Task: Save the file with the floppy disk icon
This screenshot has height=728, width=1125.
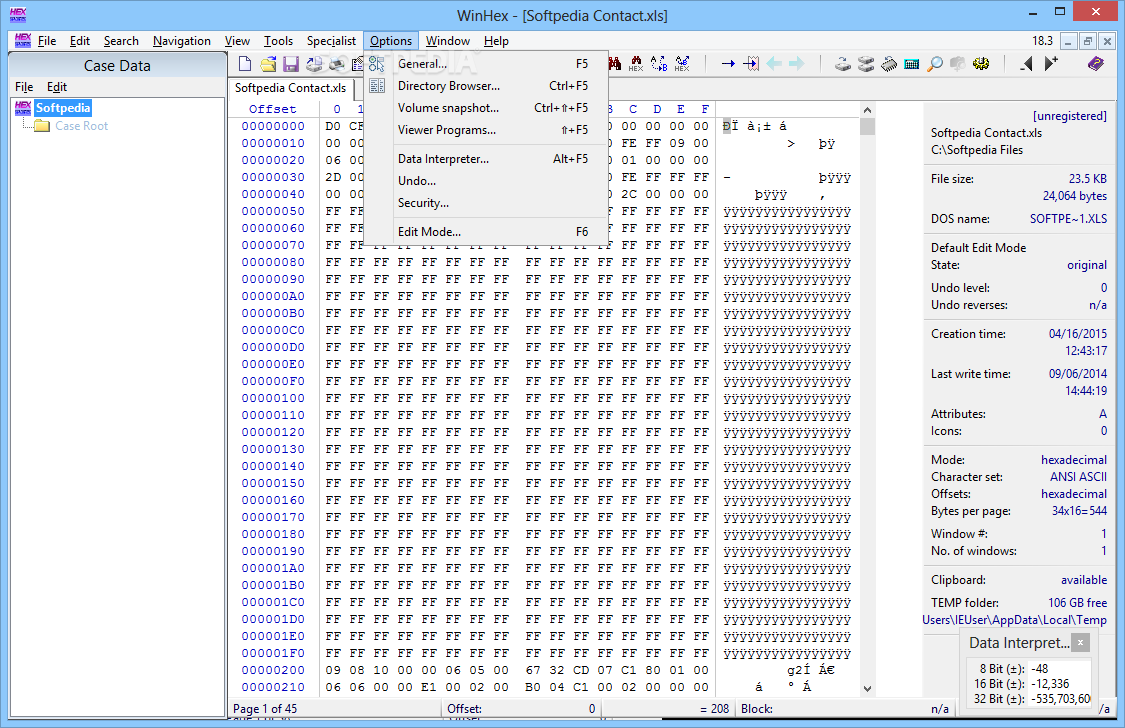Action: coord(291,64)
